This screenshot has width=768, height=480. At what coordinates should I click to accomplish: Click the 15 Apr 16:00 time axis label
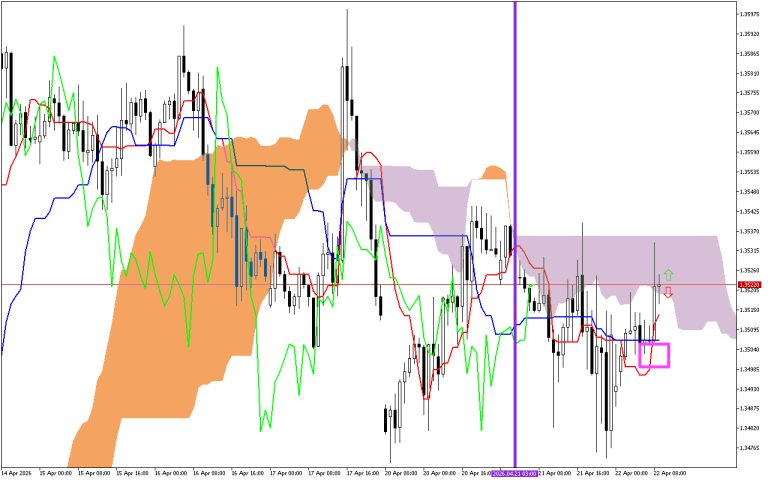click(x=132, y=474)
